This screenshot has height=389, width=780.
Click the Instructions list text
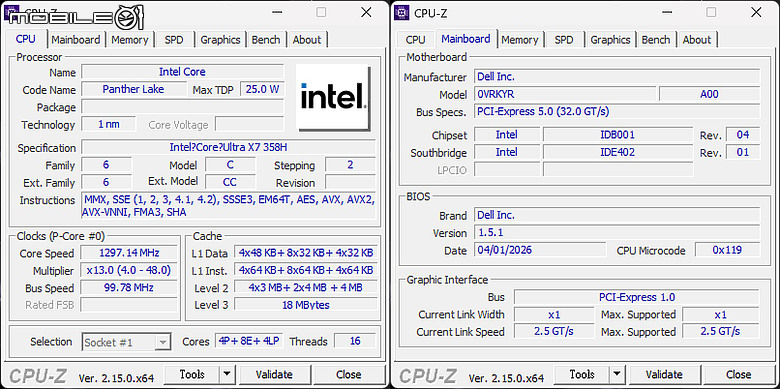[x=228, y=206]
